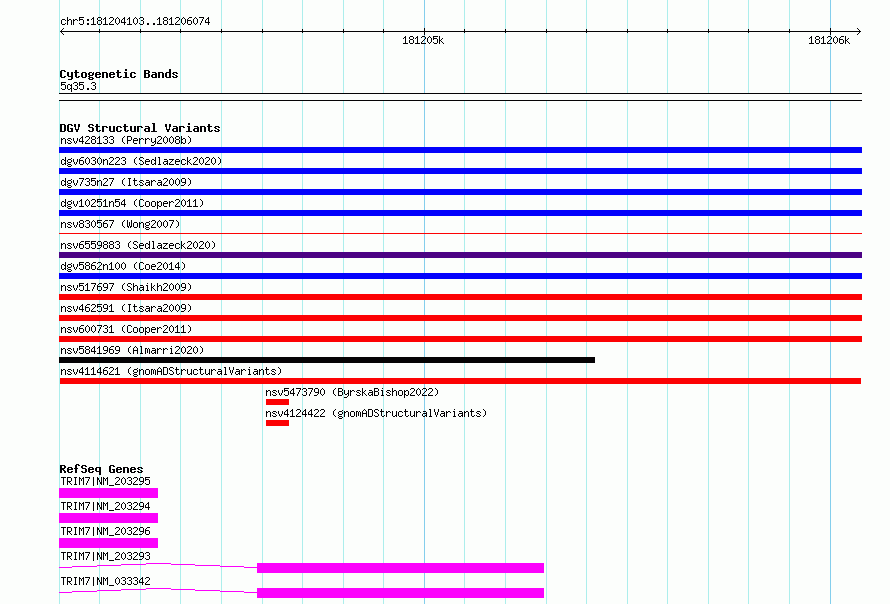Open the nsv517697 (Shaikh2009) red bar
Screen dimensions: 890x604
coord(460,297)
